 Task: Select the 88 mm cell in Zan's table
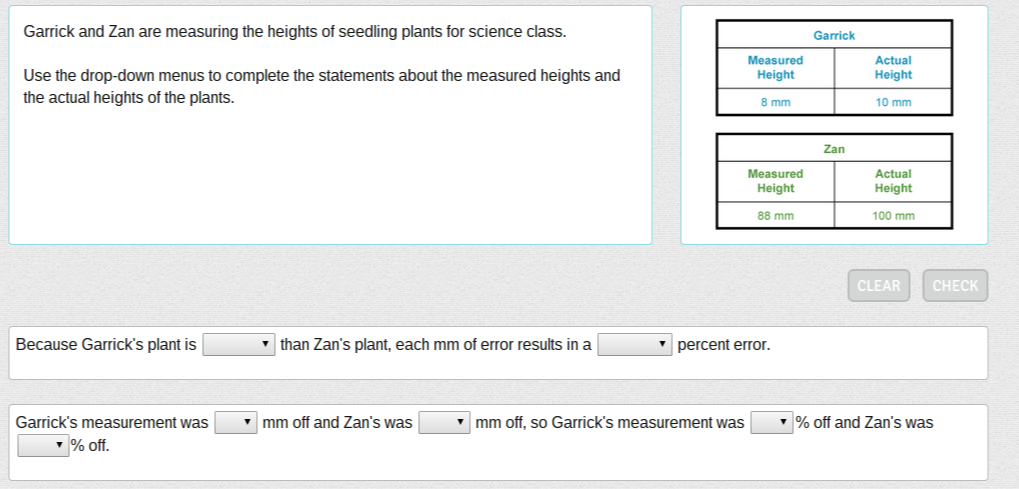[x=775, y=215]
